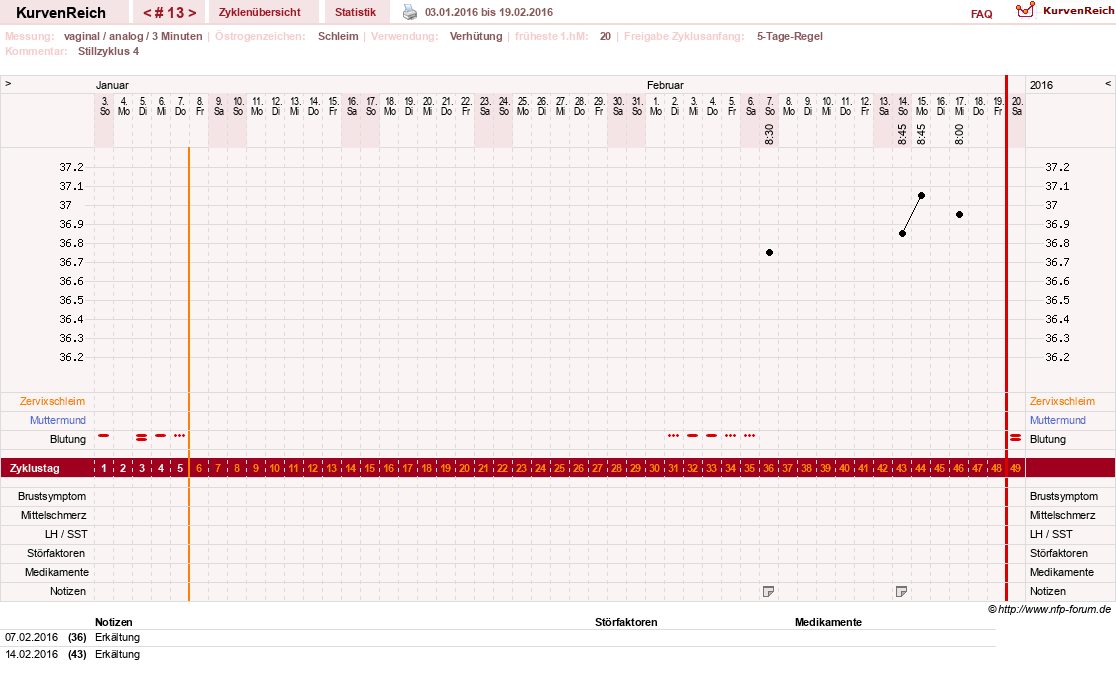The image size is (1116, 681).
Task: Go to the previous cycle with the left arrow
Action: (x=147, y=13)
